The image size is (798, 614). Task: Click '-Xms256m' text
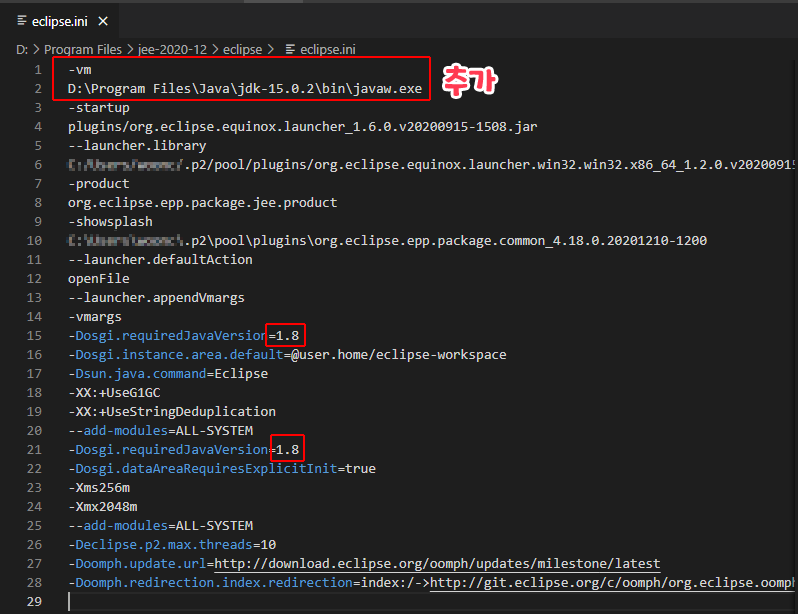[99, 488]
